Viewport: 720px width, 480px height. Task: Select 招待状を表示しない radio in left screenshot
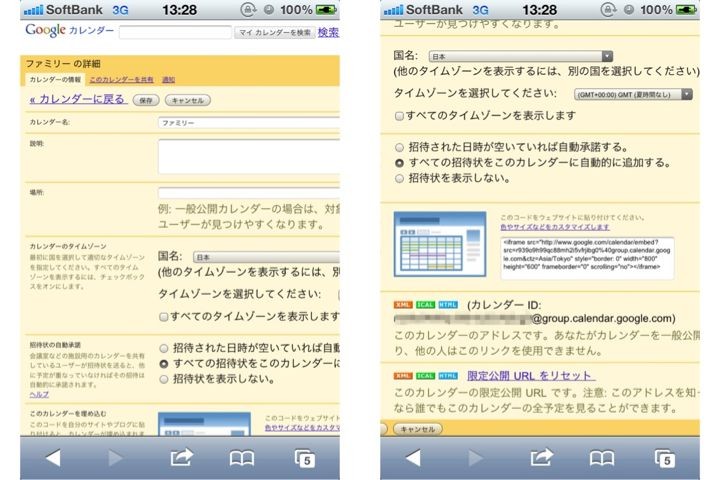click(163, 379)
